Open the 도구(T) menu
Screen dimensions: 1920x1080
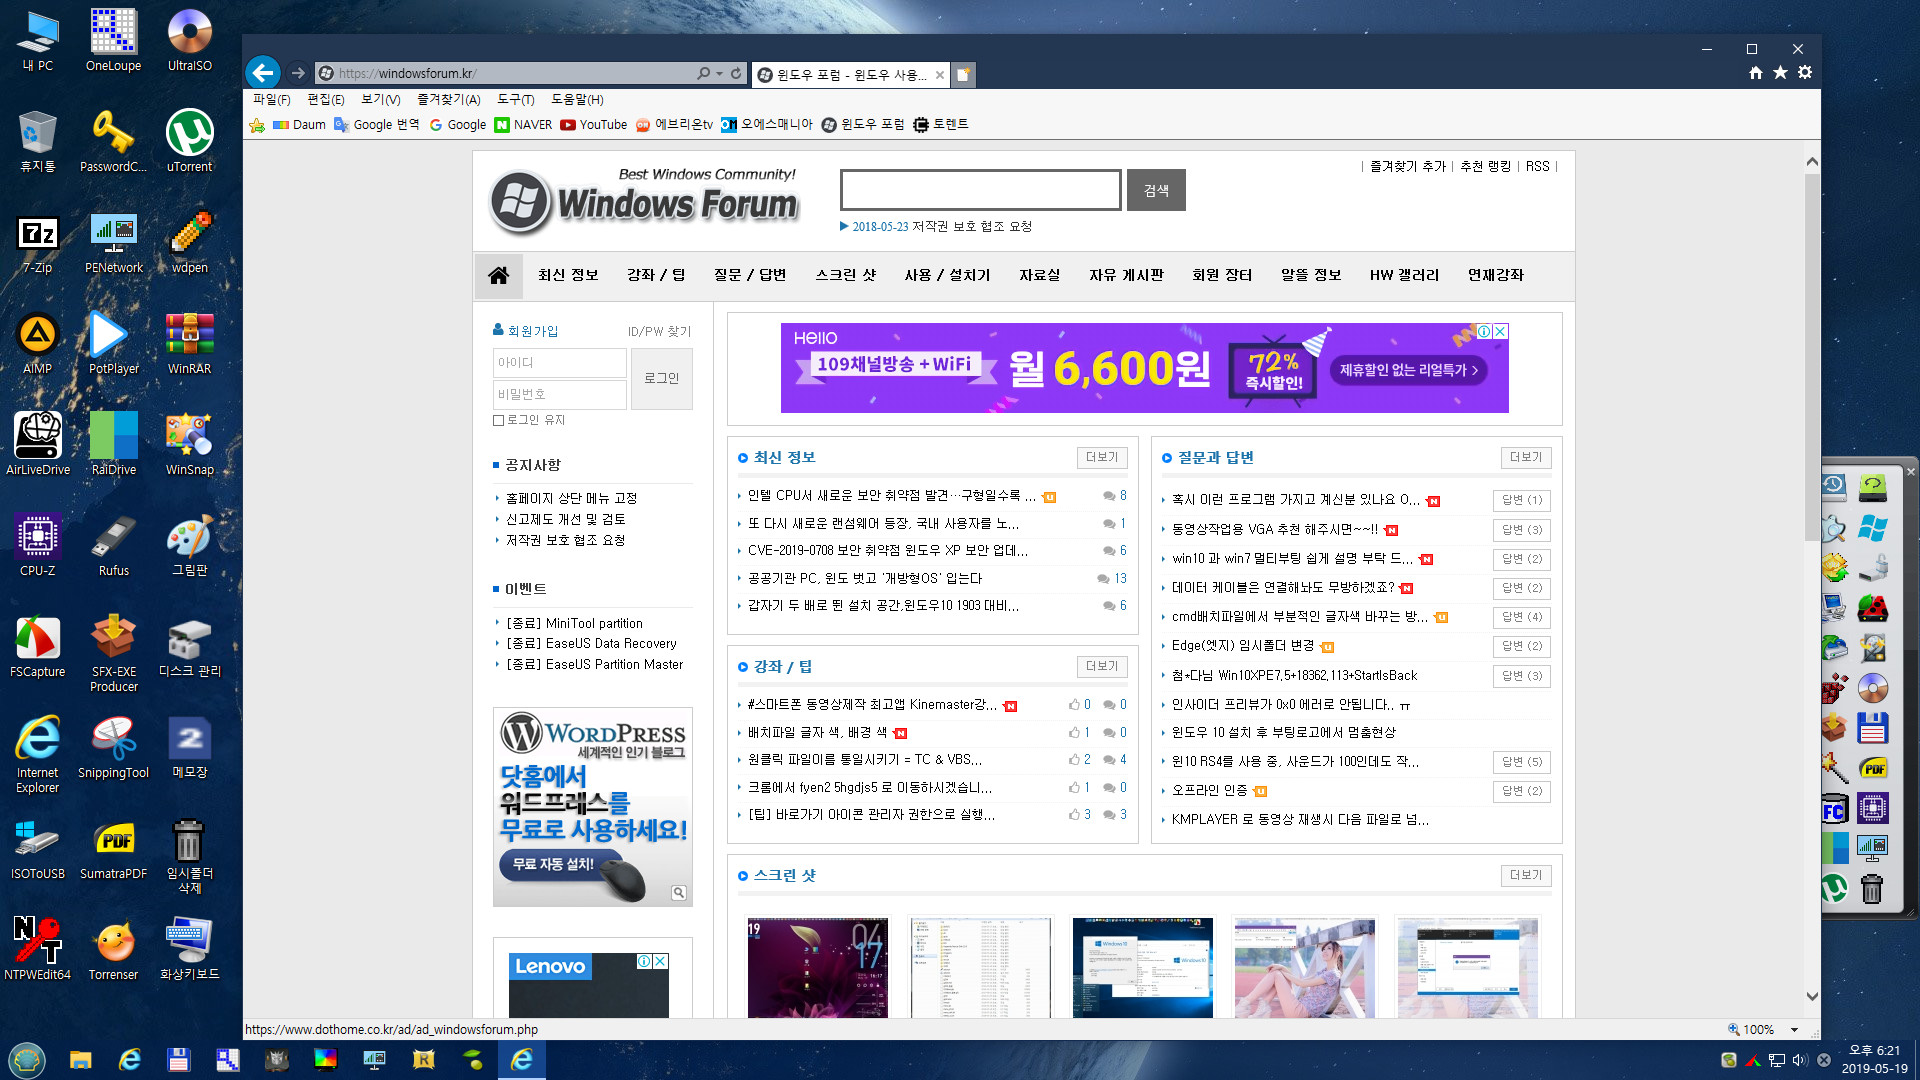pyautogui.click(x=515, y=100)
